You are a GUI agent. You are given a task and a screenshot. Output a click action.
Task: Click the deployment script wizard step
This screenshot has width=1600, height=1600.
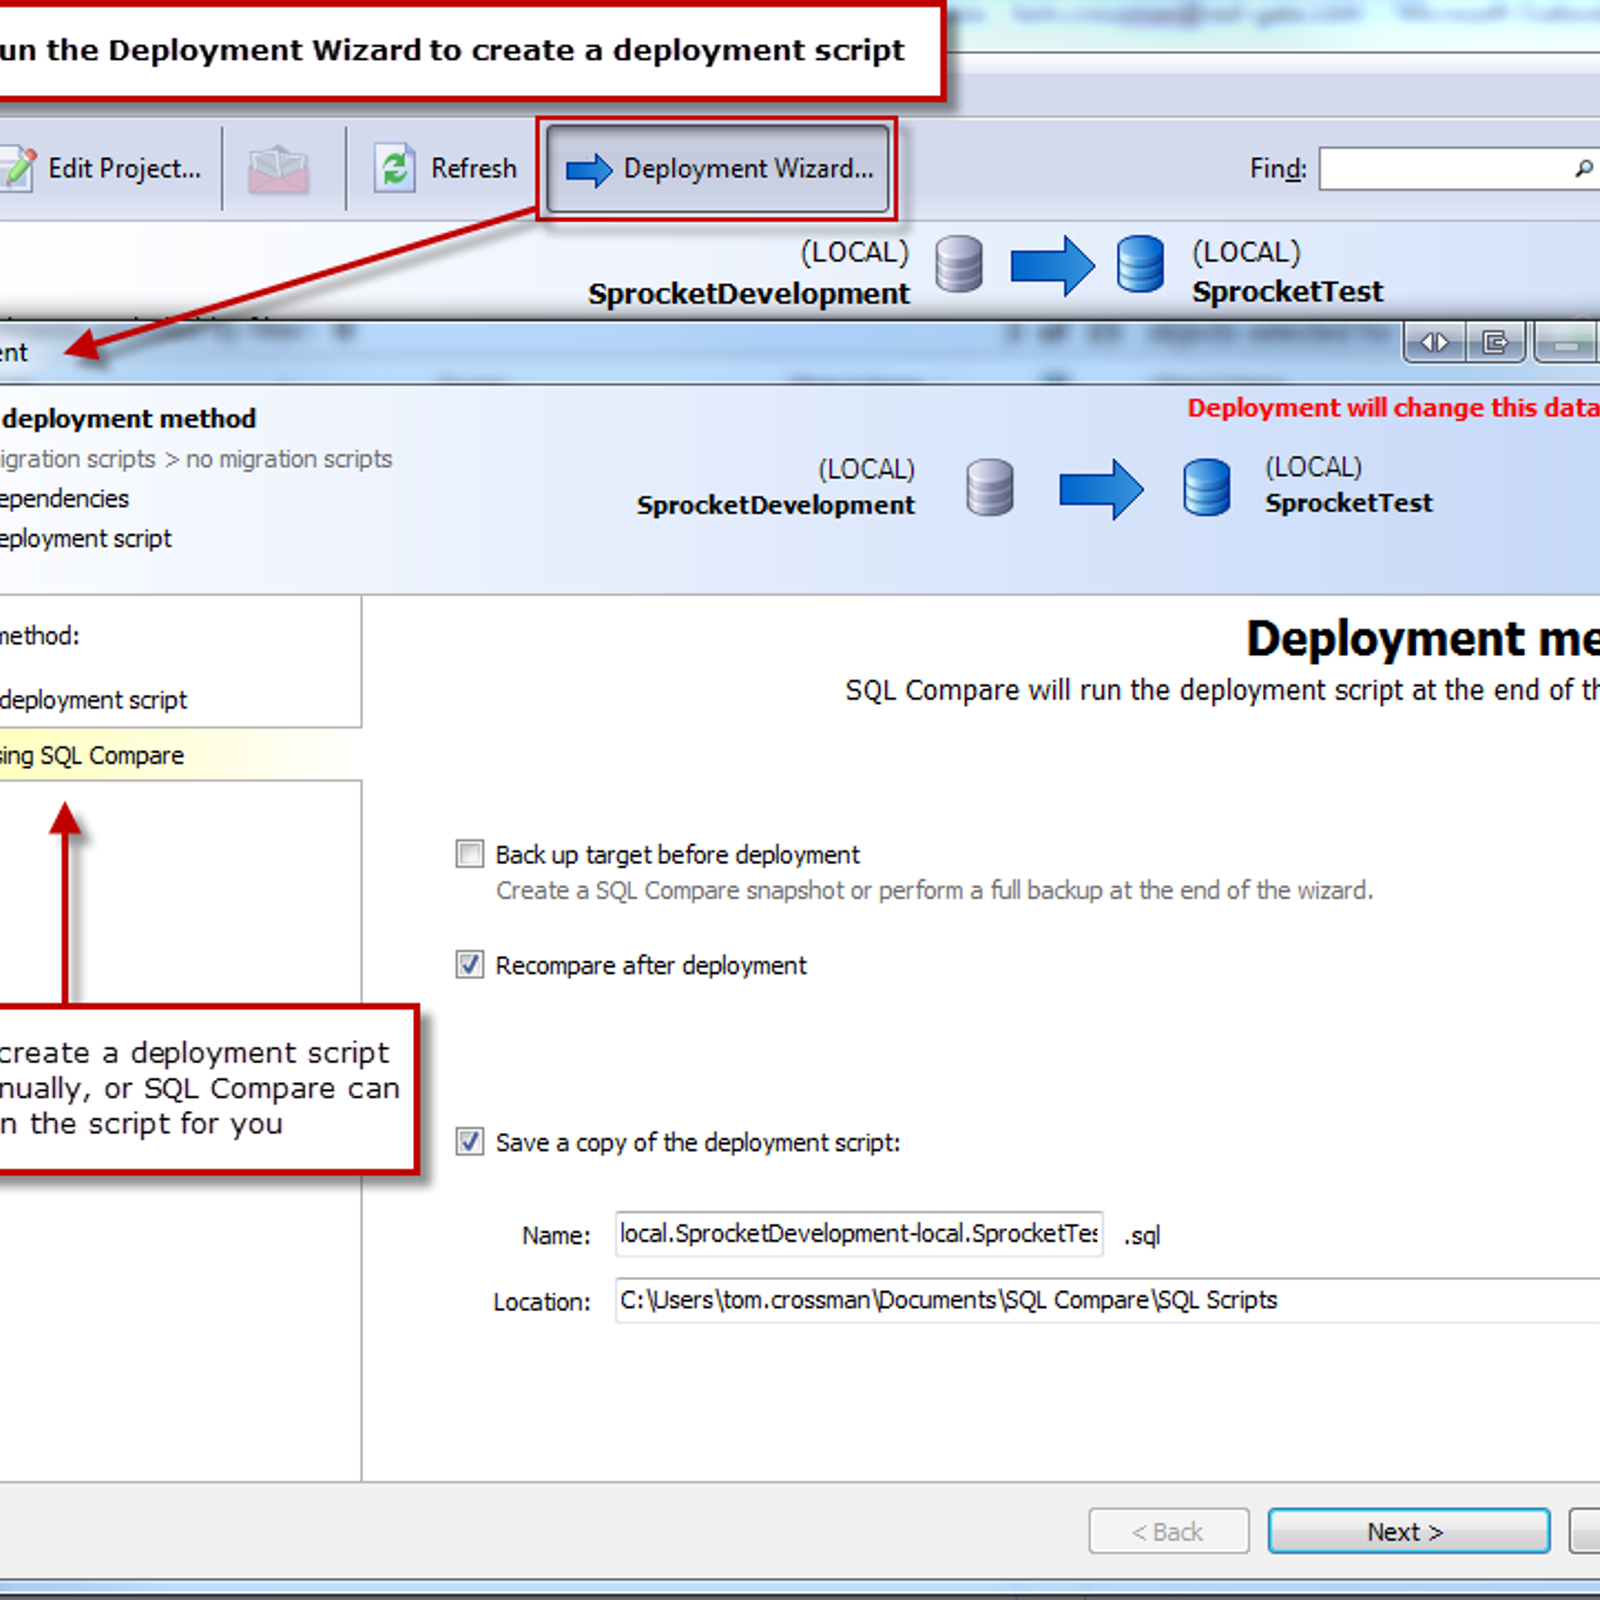[x=86, y=539]
